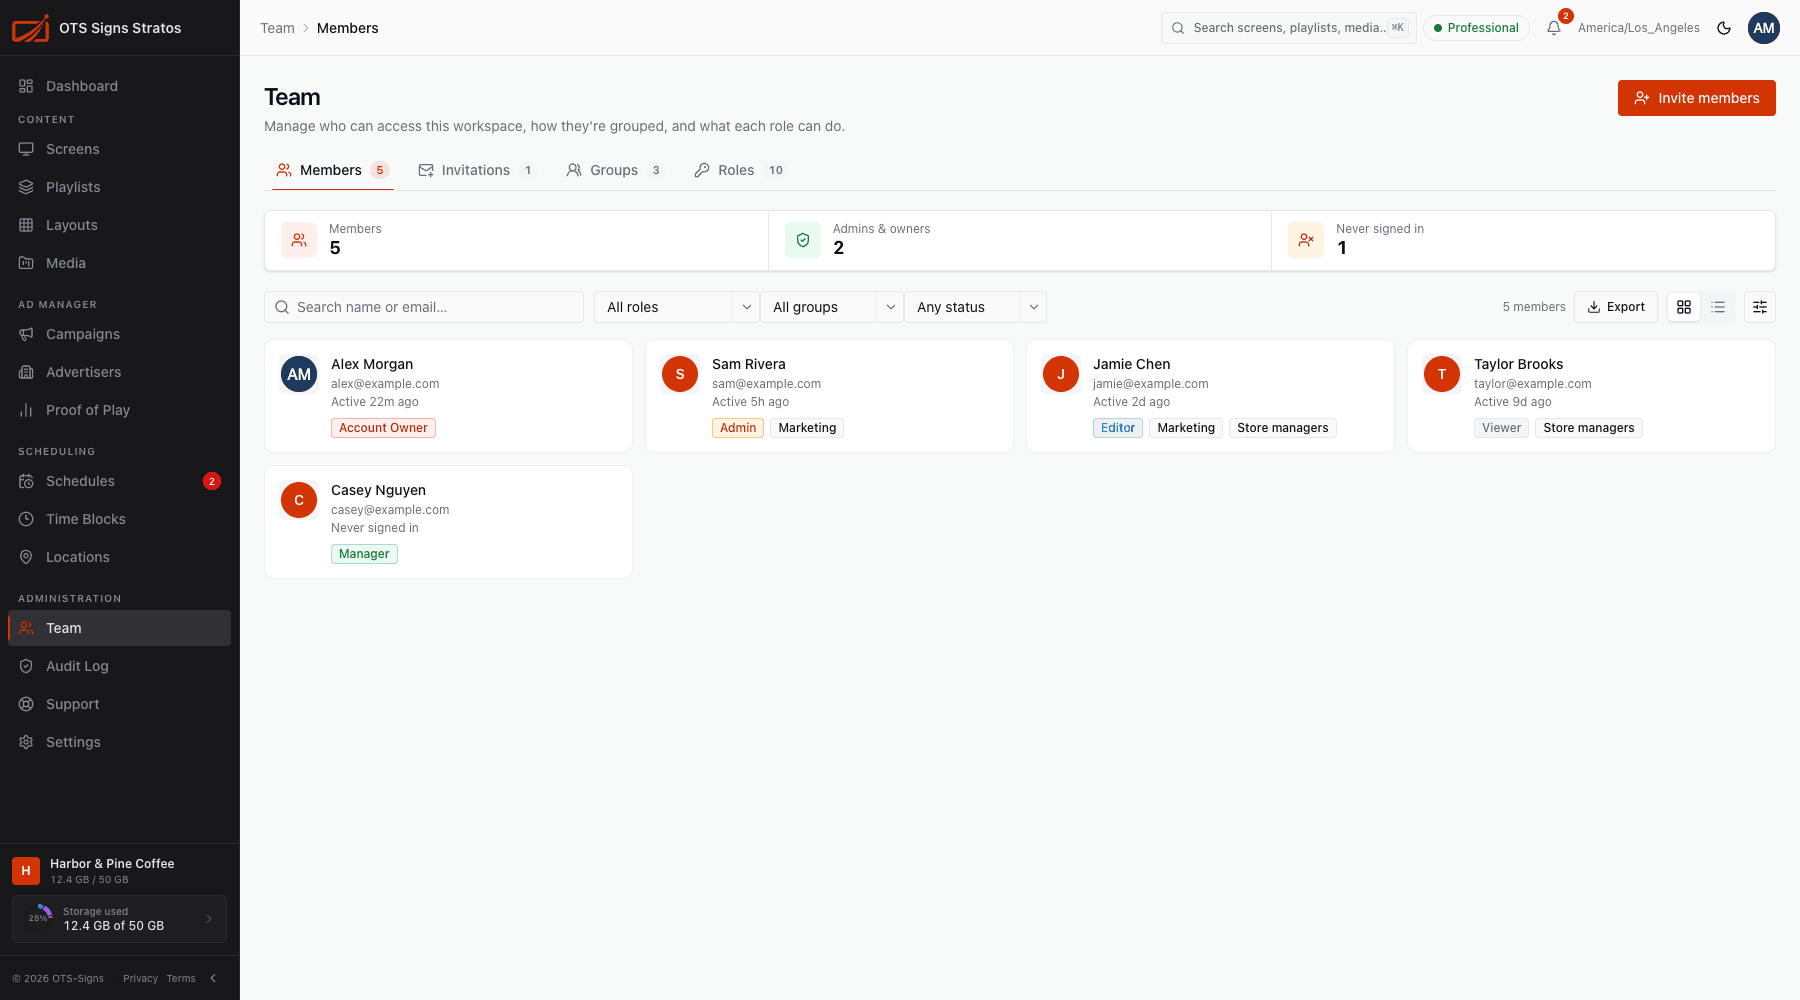Viewport: 1800px width, 1000px height.
Task: Open Time Blocks
Action: tap(120, 519)
